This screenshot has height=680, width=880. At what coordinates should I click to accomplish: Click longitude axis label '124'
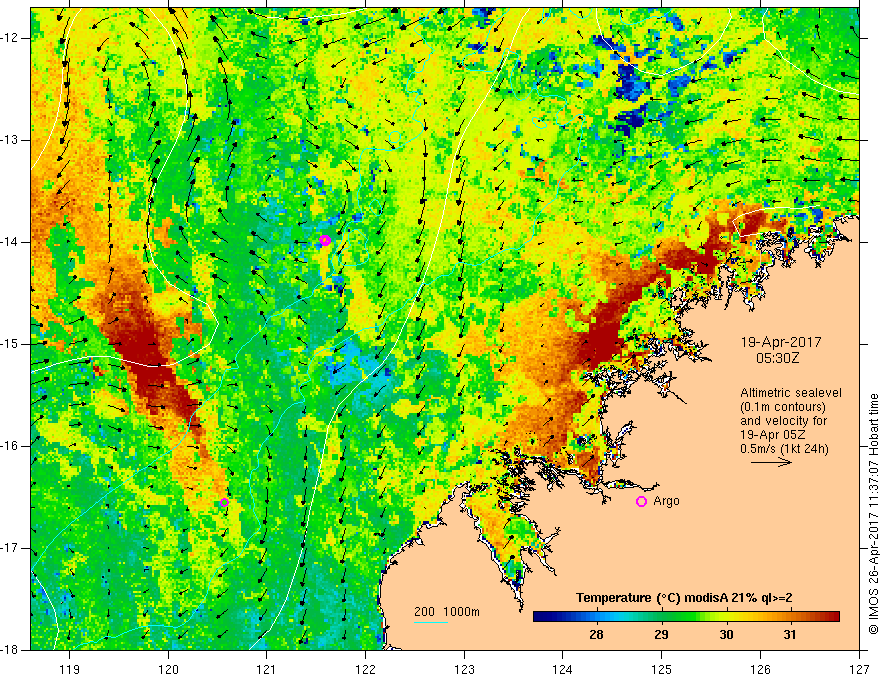563,669
